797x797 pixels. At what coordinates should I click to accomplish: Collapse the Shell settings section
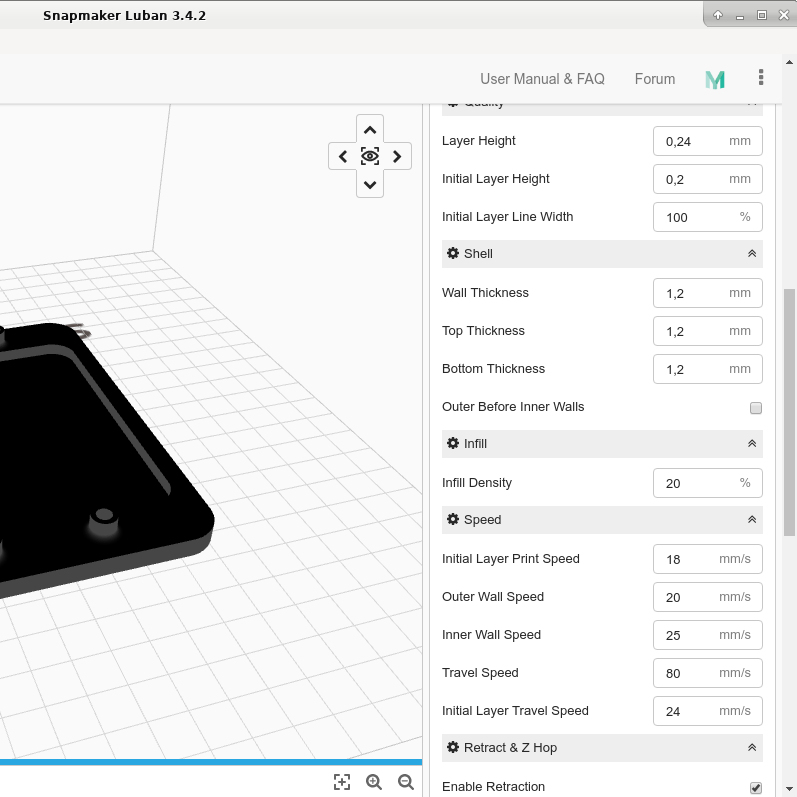coord(751,254)
